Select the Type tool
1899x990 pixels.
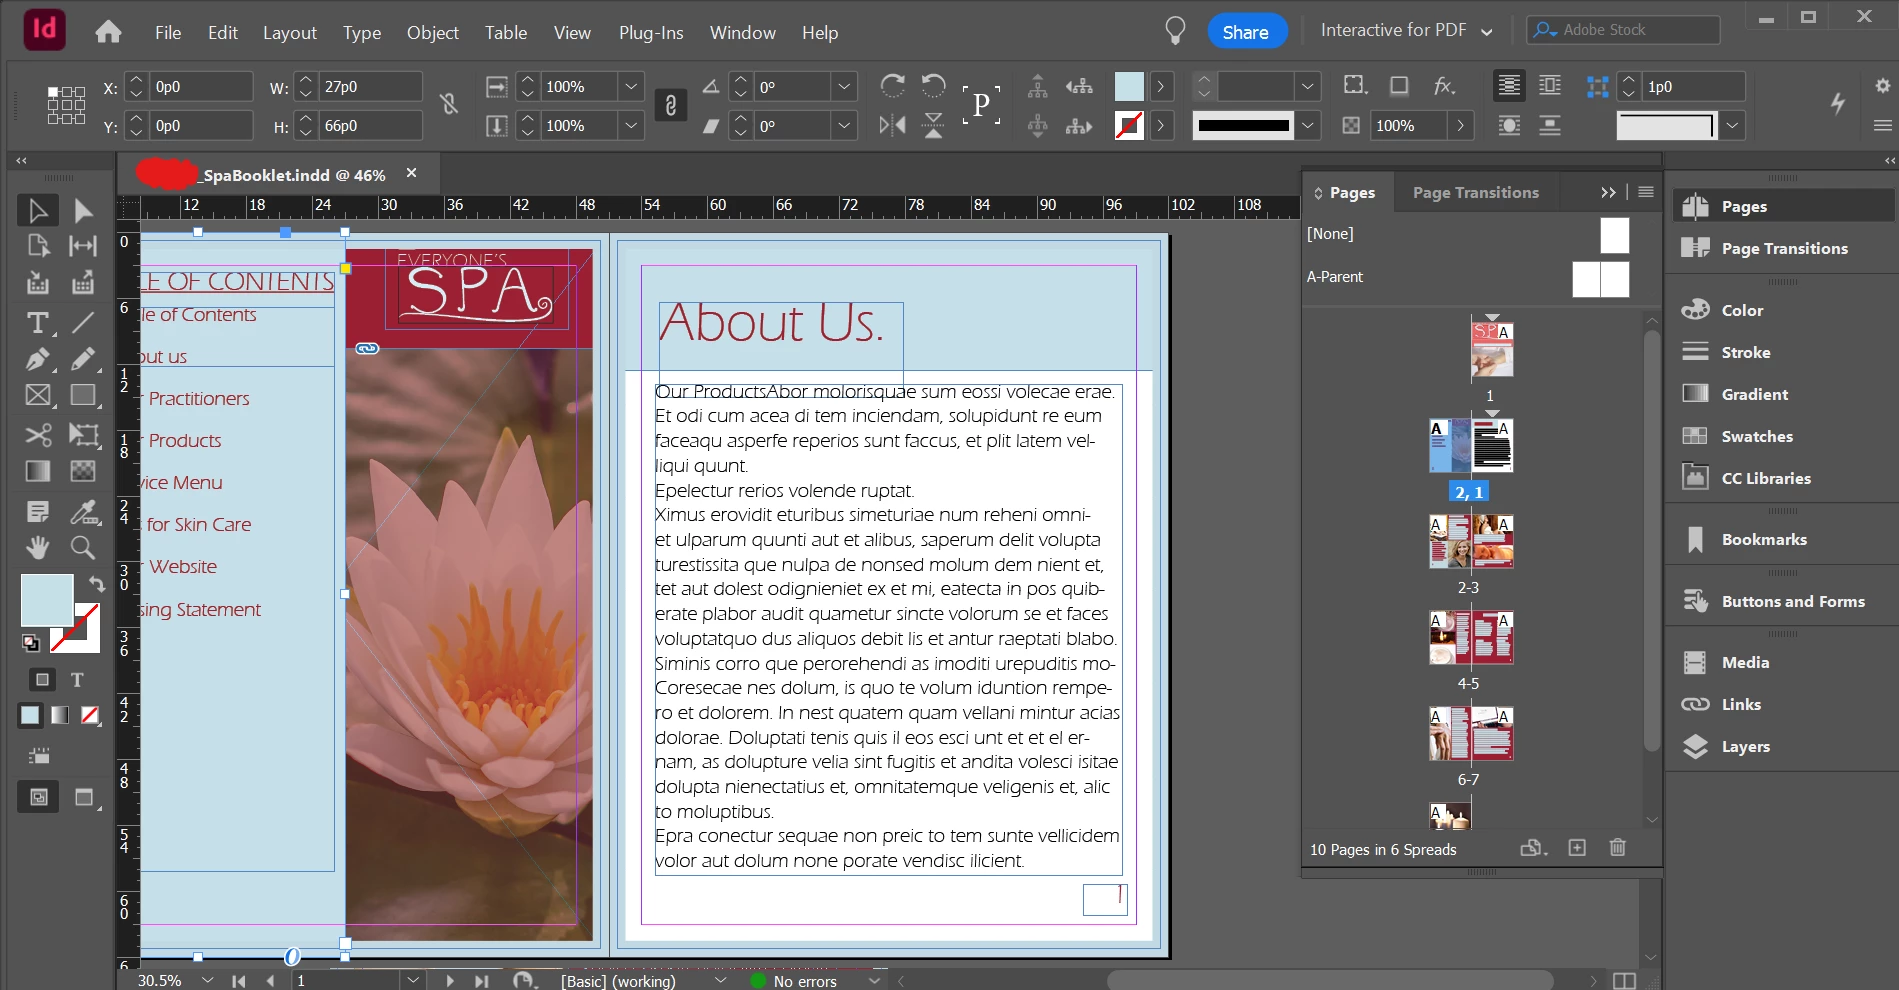pos(37,323)
